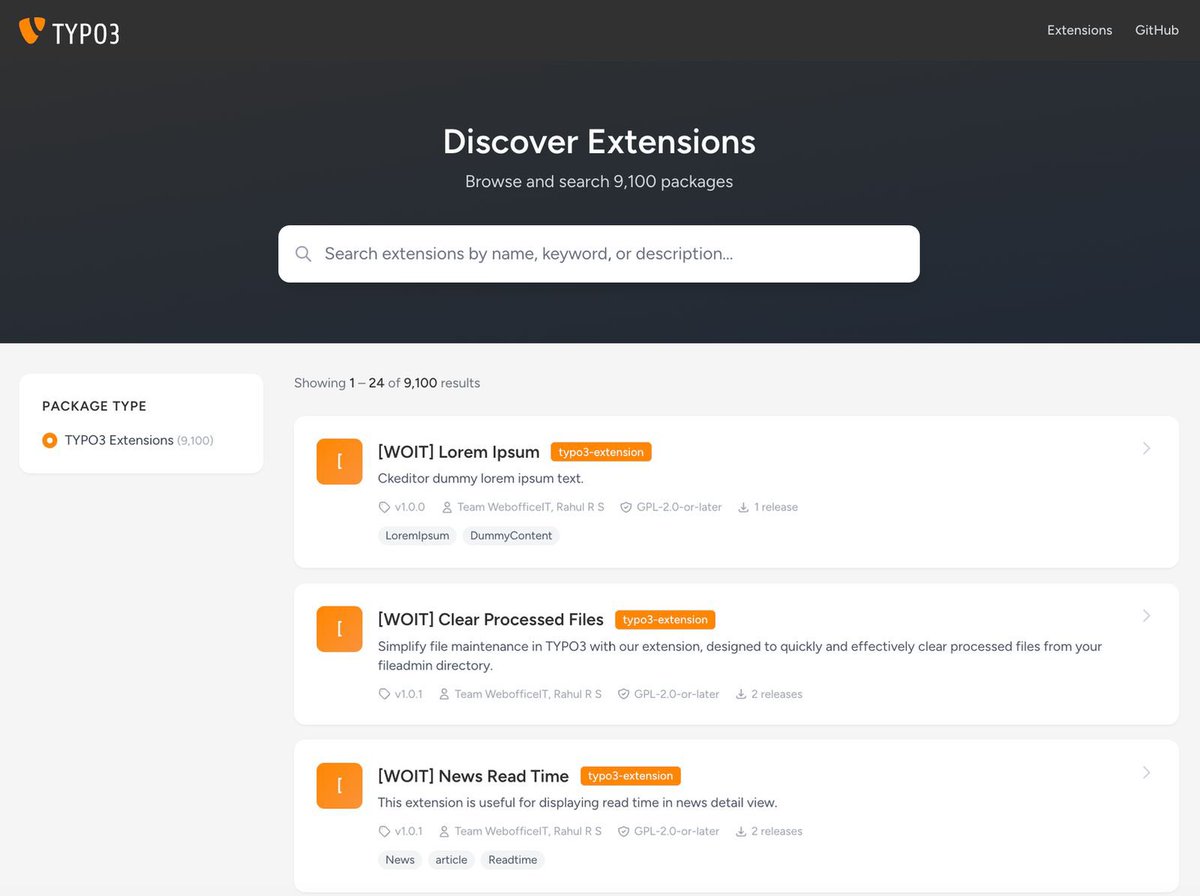
Task: Click version tag icon for Clear Processed Files
Action: coord(384,694)
